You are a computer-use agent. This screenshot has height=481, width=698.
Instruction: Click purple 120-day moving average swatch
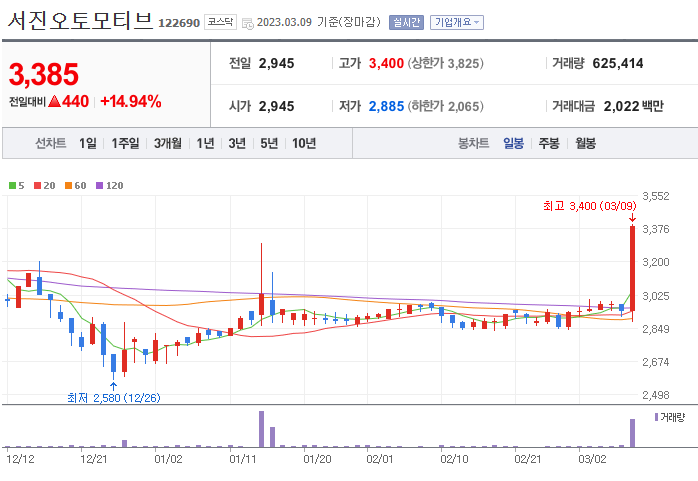(x=99, y=186)
